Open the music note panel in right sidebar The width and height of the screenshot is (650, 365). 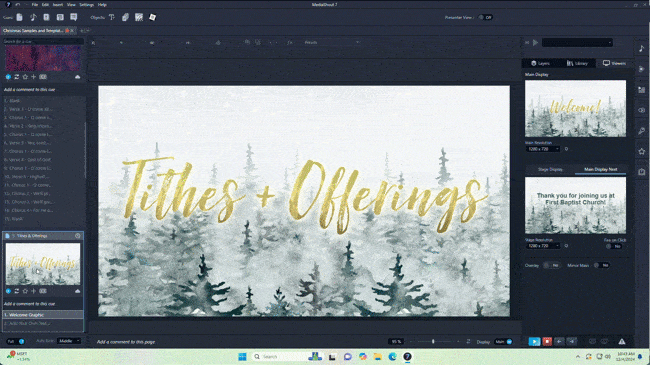click(x=641, y=49)
